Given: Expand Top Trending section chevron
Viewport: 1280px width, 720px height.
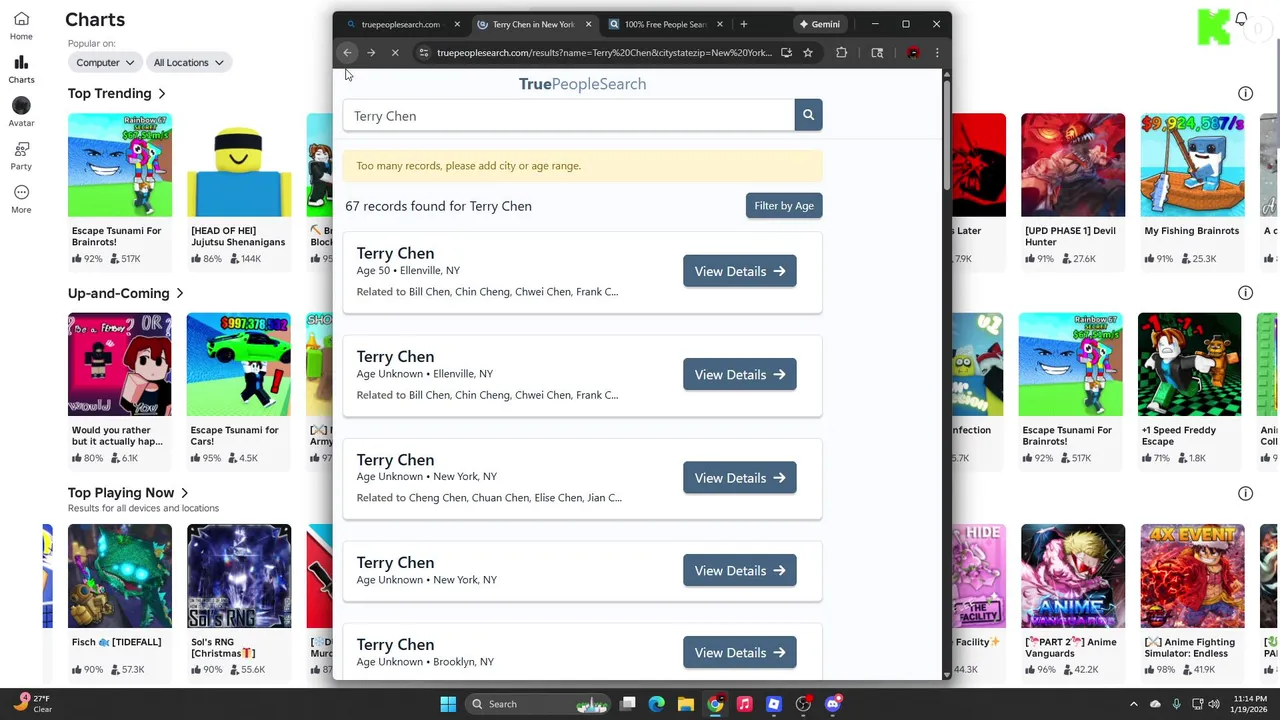Looking at the screenshot, I should coord(161,94).
